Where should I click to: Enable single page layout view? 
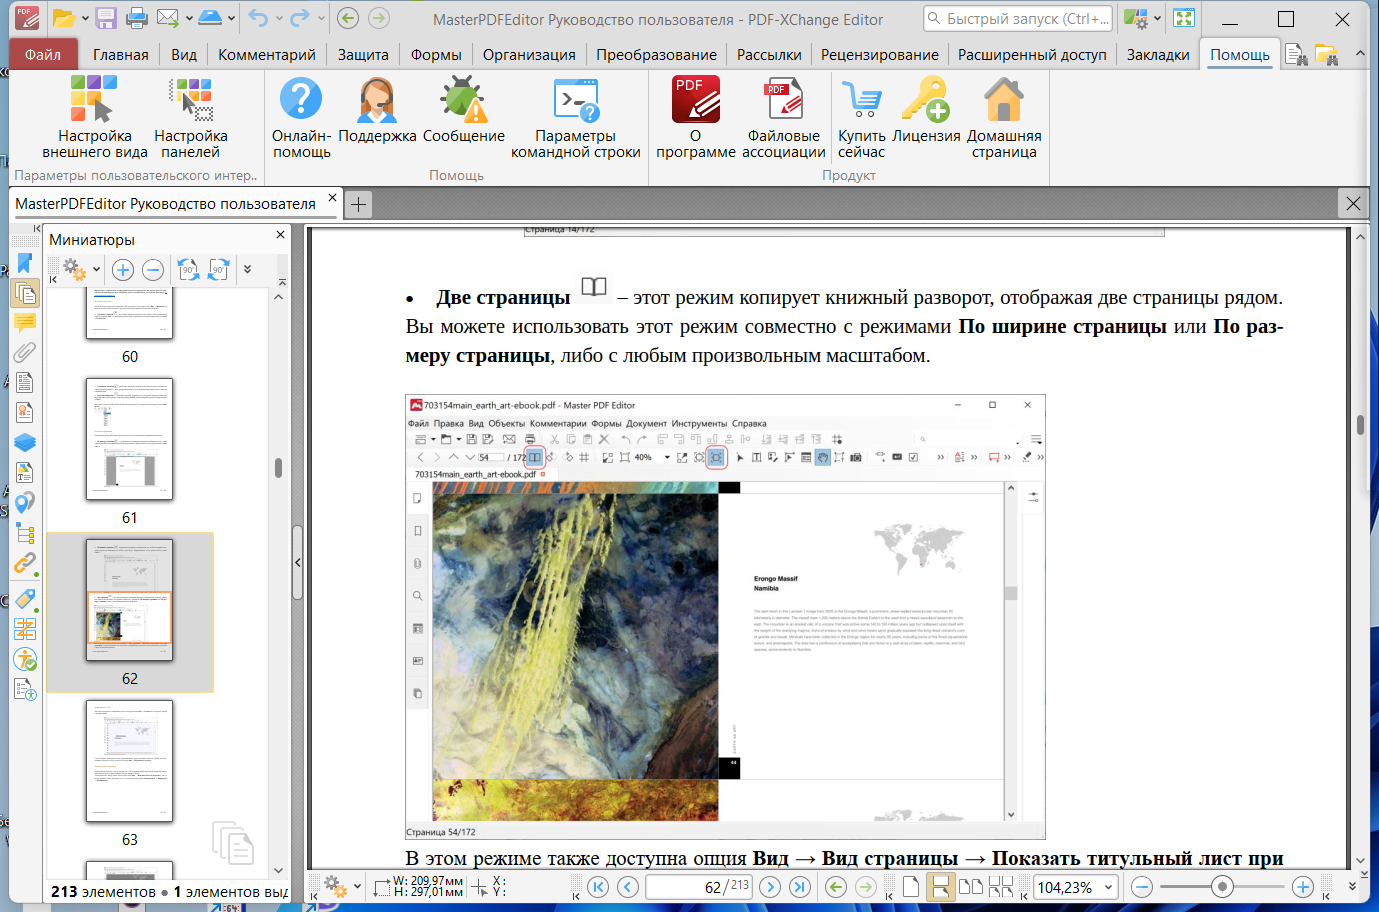coord(910,887)
